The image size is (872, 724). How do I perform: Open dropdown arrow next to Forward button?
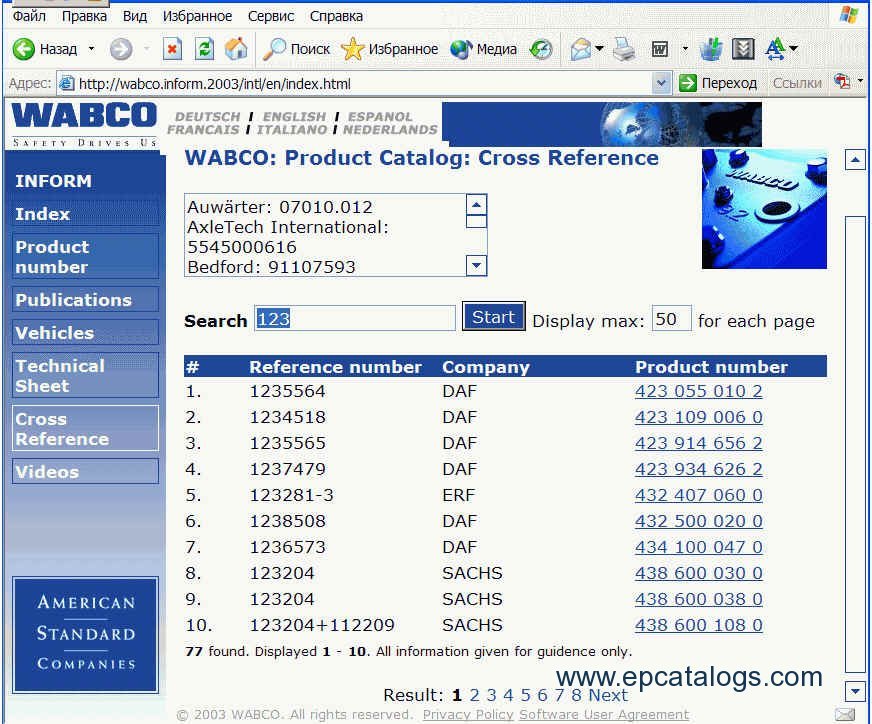tap(146, 49)
